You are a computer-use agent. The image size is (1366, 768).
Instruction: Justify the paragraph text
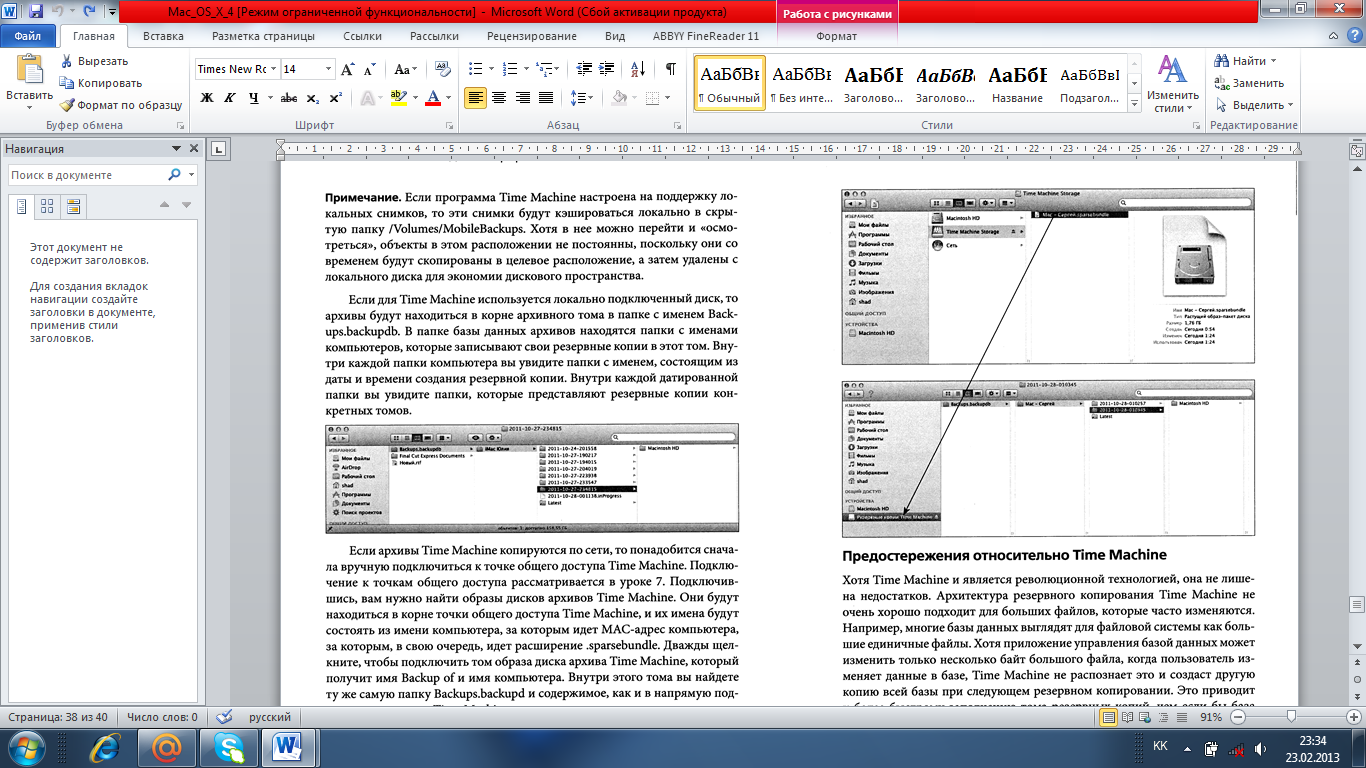tap(546, 98)
